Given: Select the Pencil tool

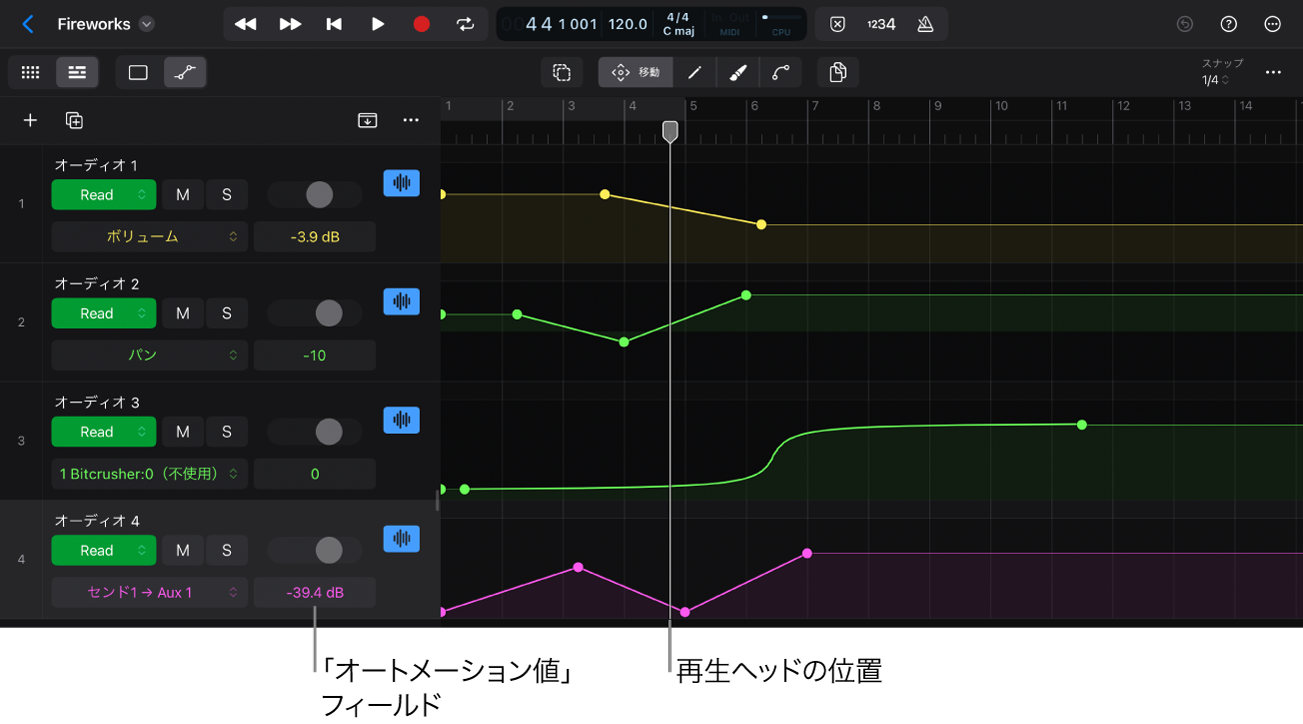Looking at the screenshot, I should point(694,72).
